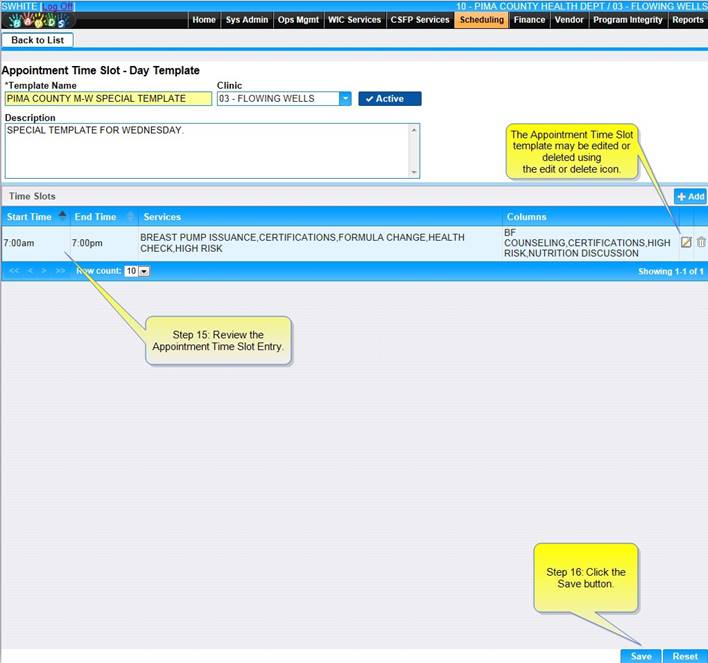
Task: Sort by End Time column arrow
Action: point(130,217)
